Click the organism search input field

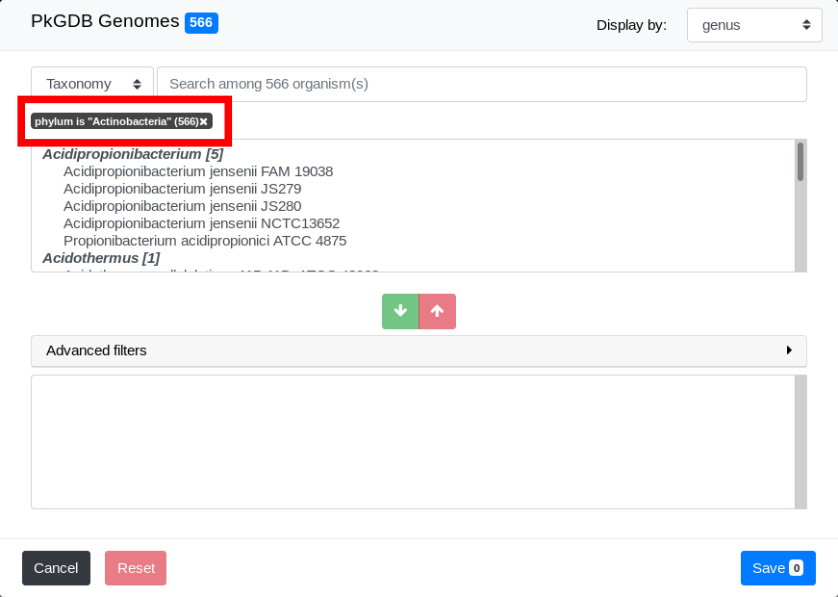(x=482, y=84)
